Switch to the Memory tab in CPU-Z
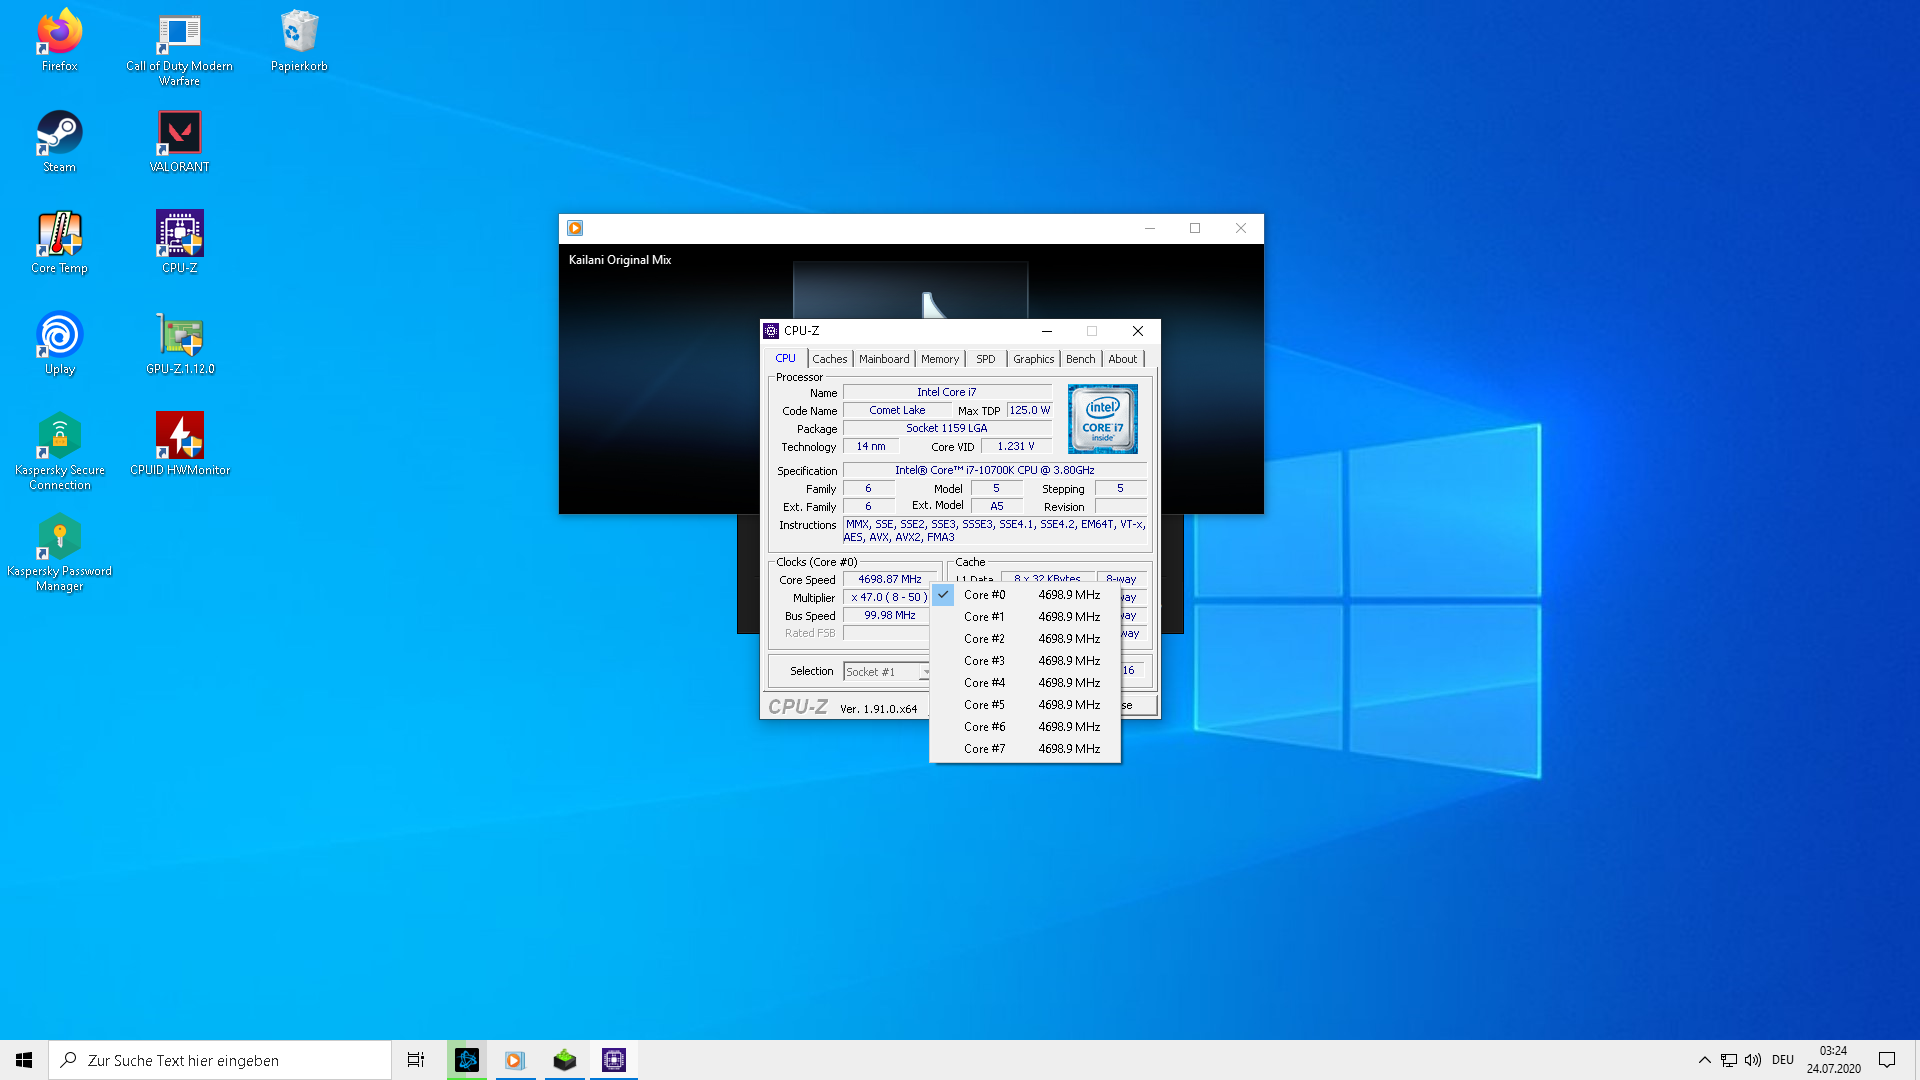1920x1080 pixels. tap(940, 358)
